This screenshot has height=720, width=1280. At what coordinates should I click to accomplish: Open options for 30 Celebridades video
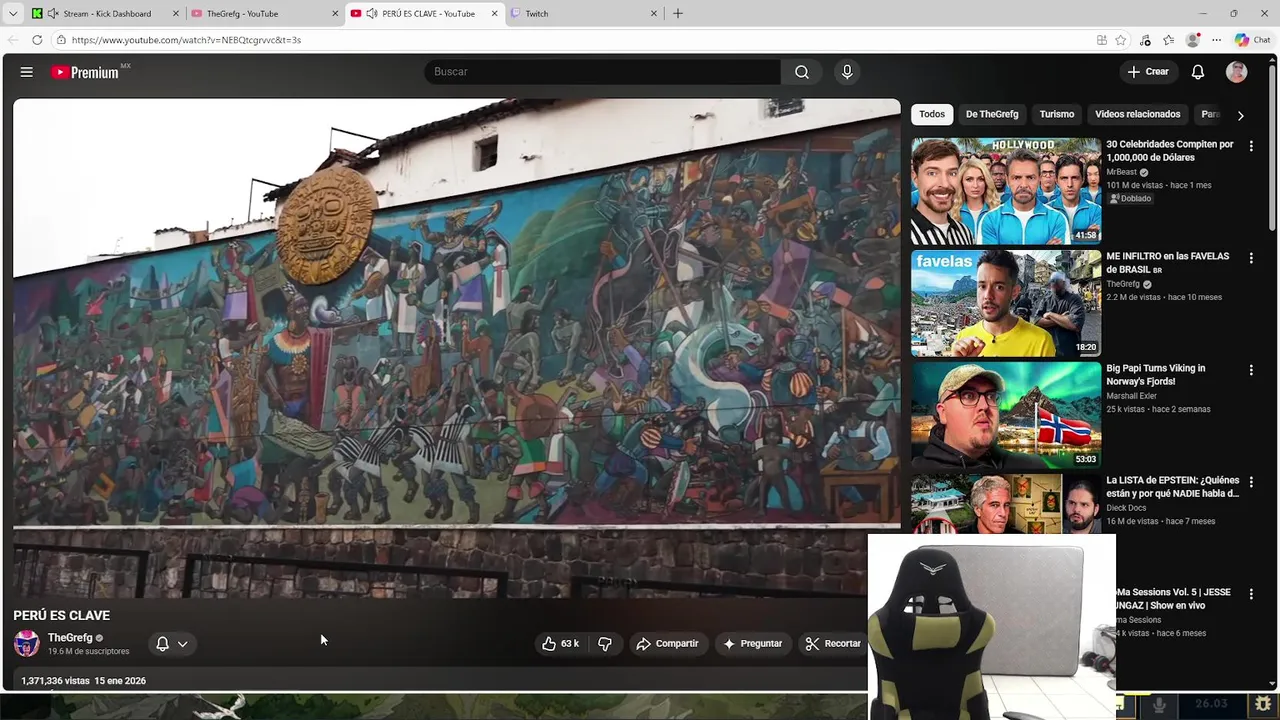(1251, 146)
